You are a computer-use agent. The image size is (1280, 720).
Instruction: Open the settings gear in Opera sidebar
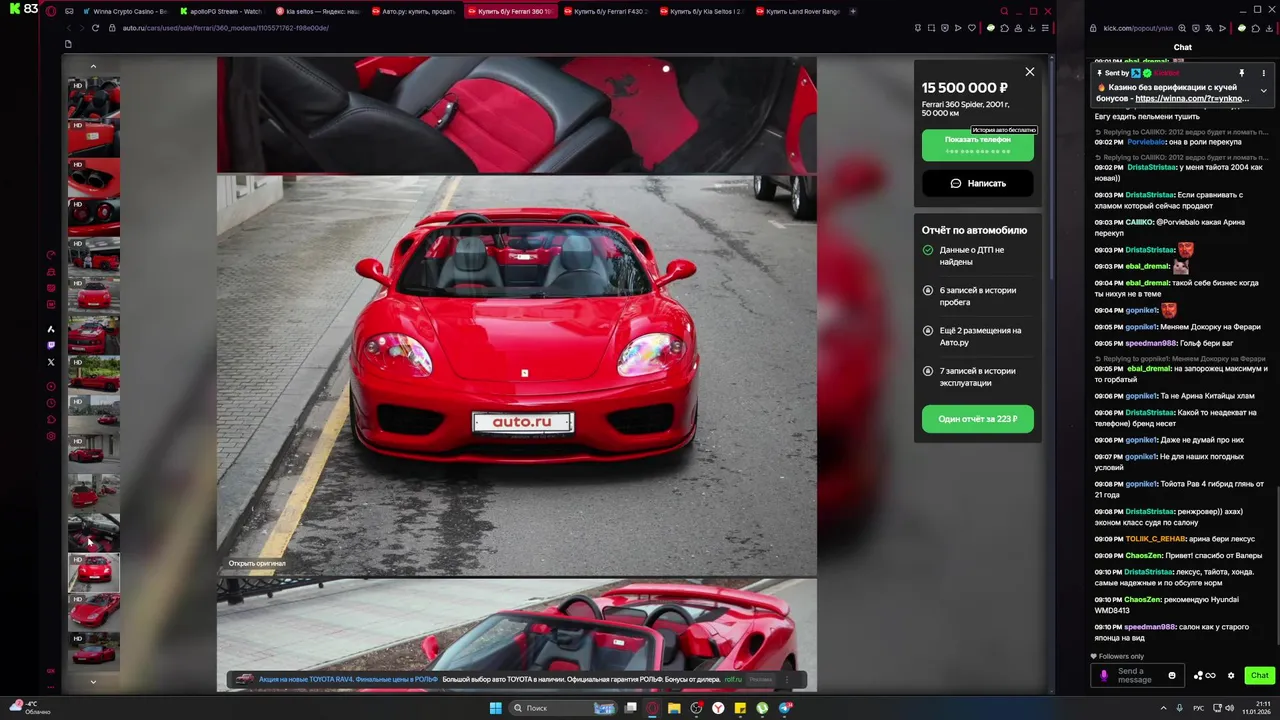pyautogui.click(x=51, y=436)
